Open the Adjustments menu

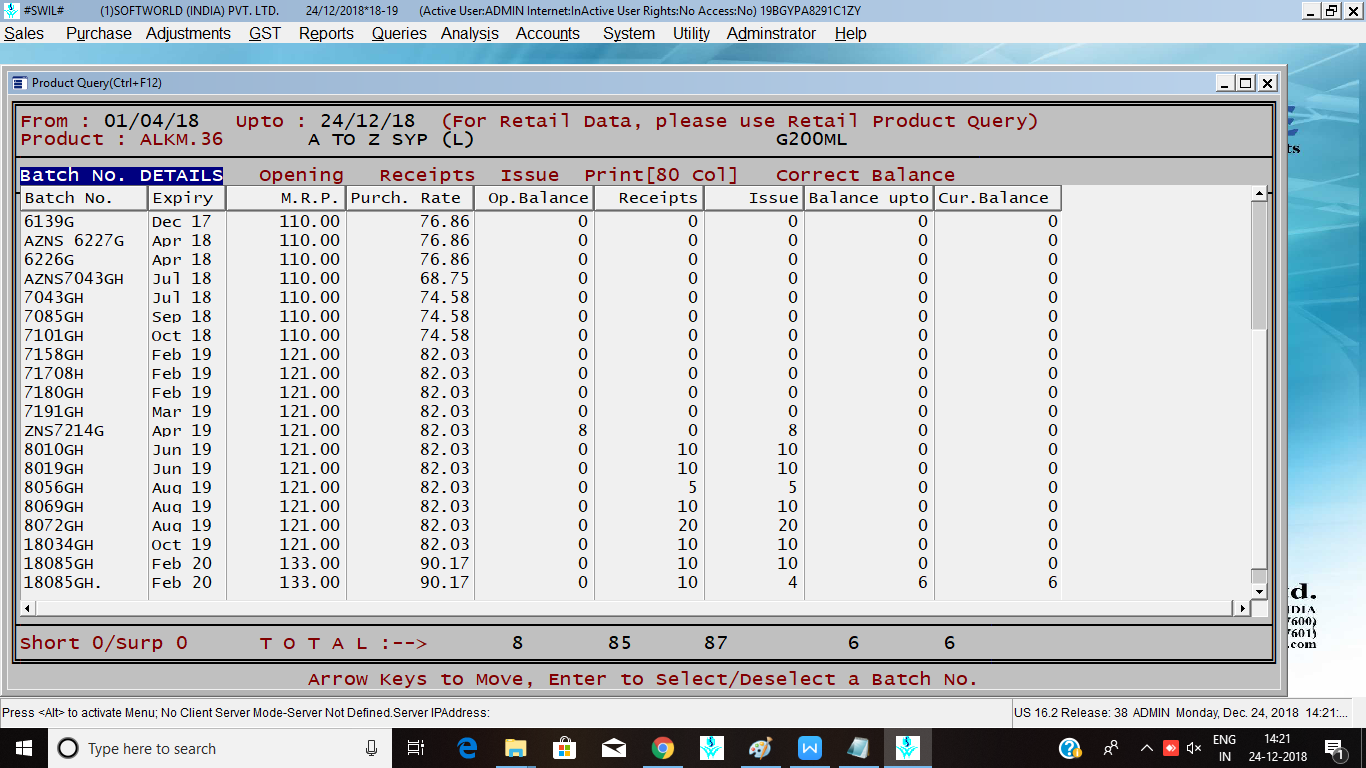pyautogui.click(x=188, y=33)
